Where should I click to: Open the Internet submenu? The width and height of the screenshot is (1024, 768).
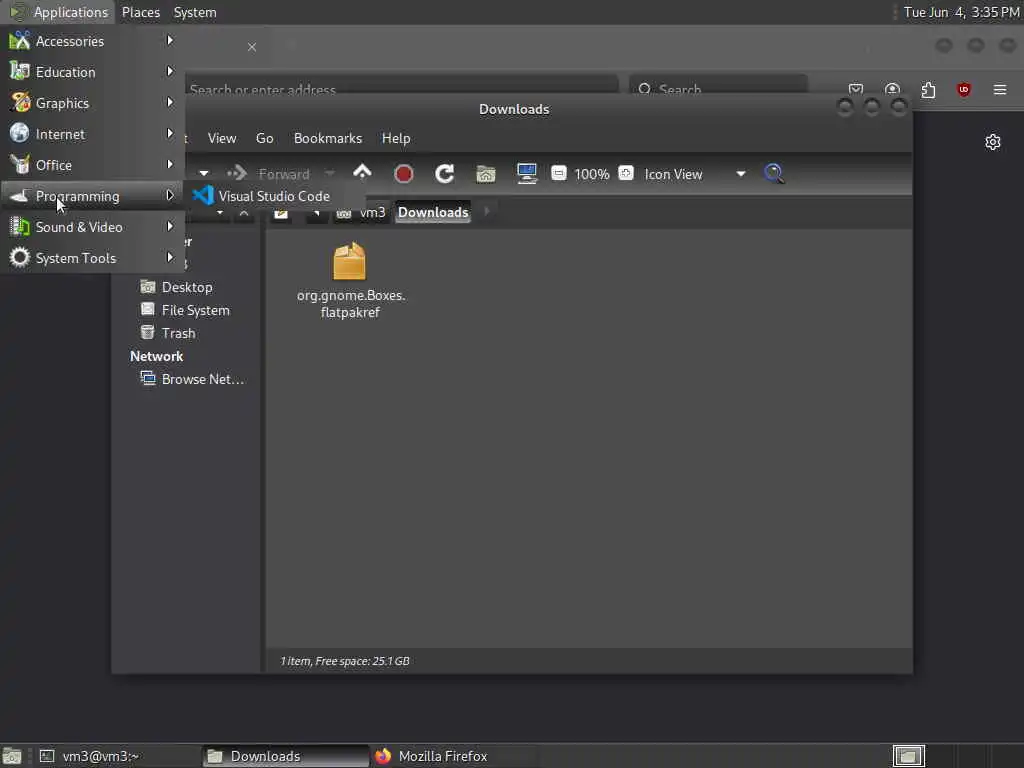92,134
